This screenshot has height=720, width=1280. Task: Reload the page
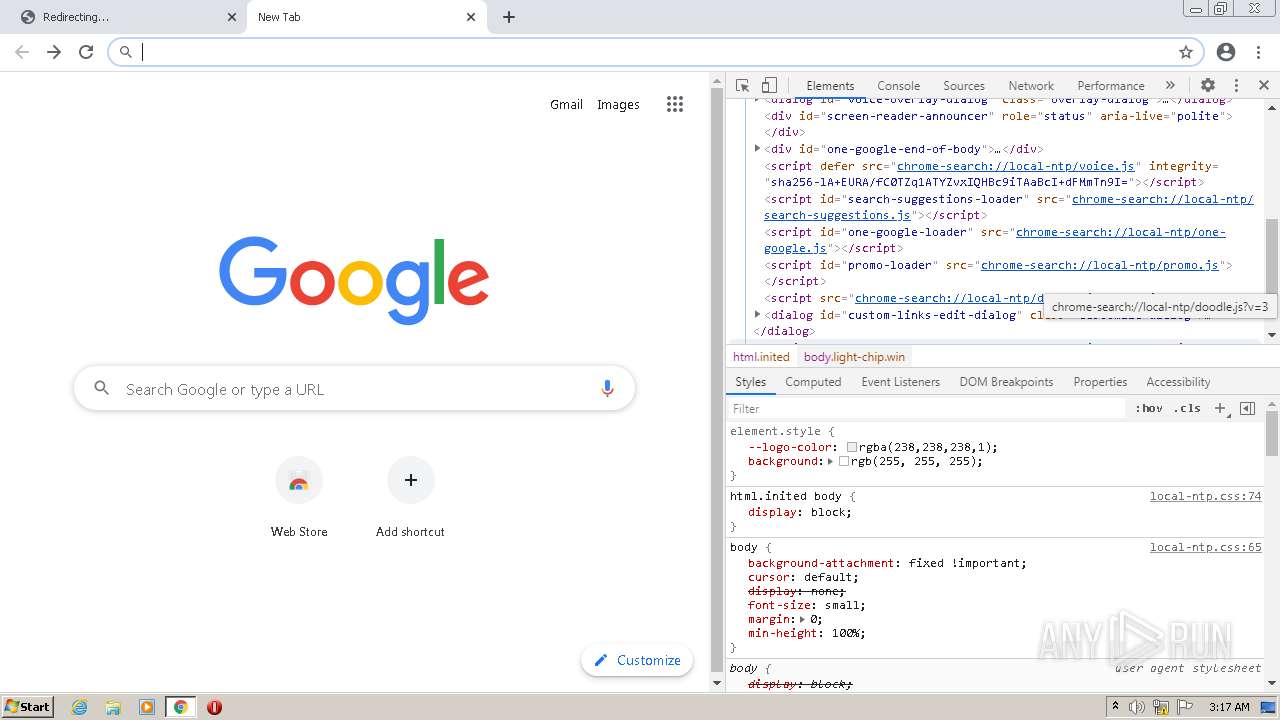tap(86, 52)
